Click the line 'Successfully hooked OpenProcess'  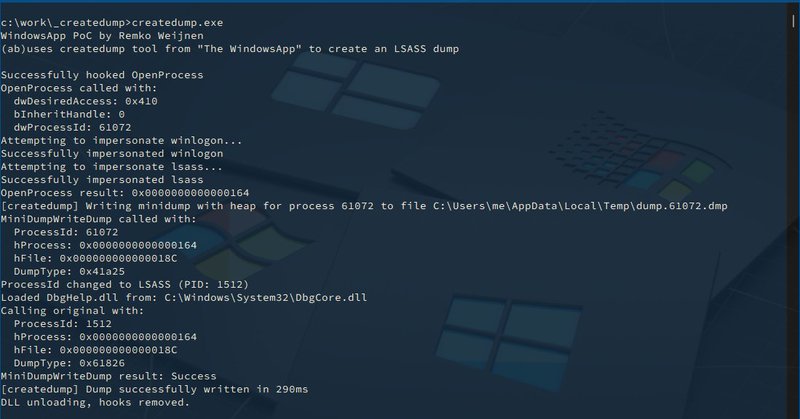pyautogui.click(x=102, y=75)
